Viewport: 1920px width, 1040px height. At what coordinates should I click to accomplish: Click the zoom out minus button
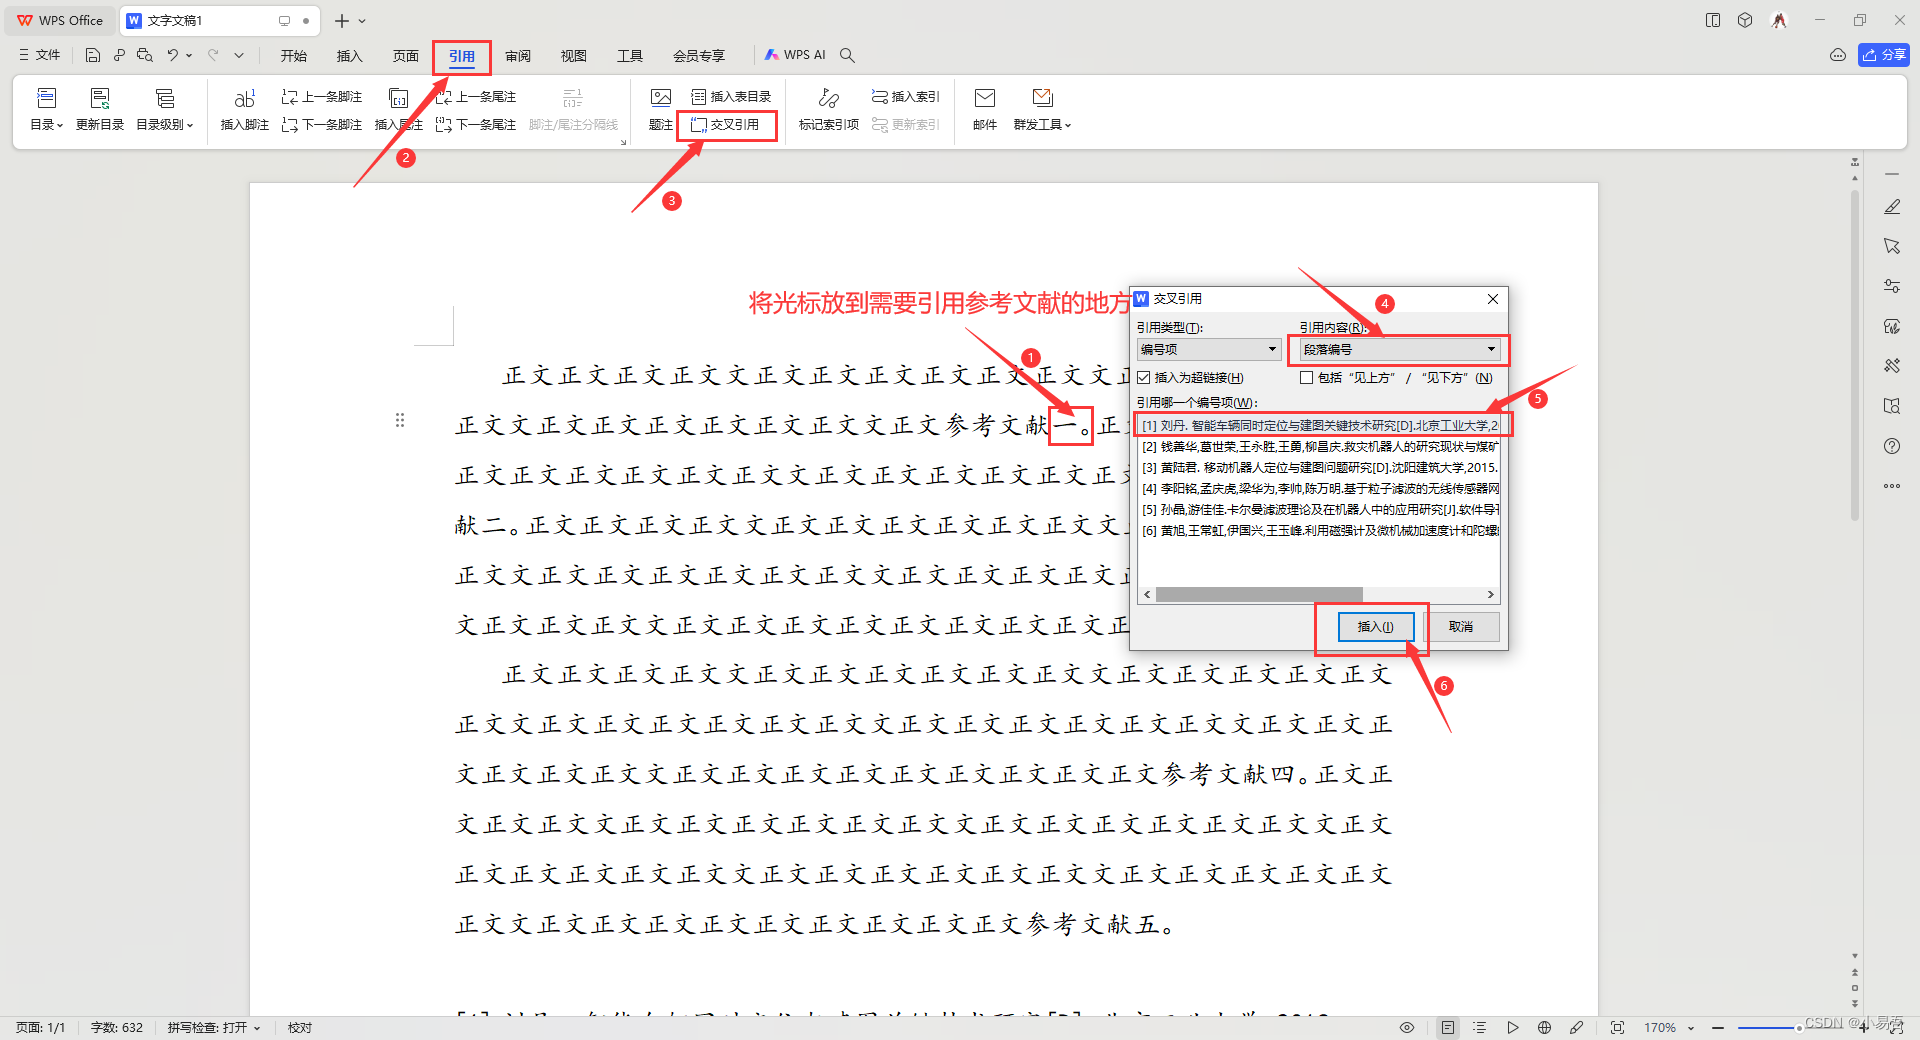(x=1718, y=1027)
